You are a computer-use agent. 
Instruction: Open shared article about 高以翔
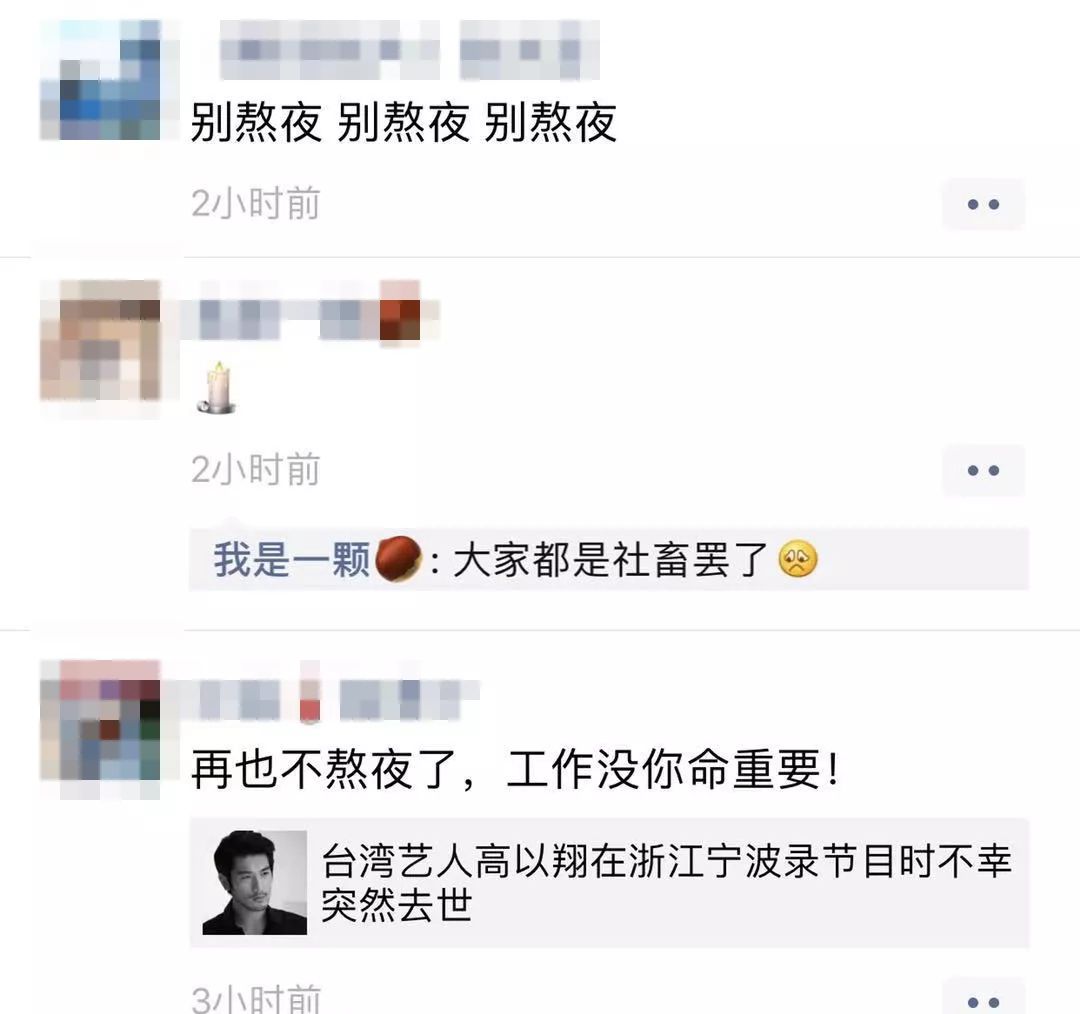click(x=609, y=882)
